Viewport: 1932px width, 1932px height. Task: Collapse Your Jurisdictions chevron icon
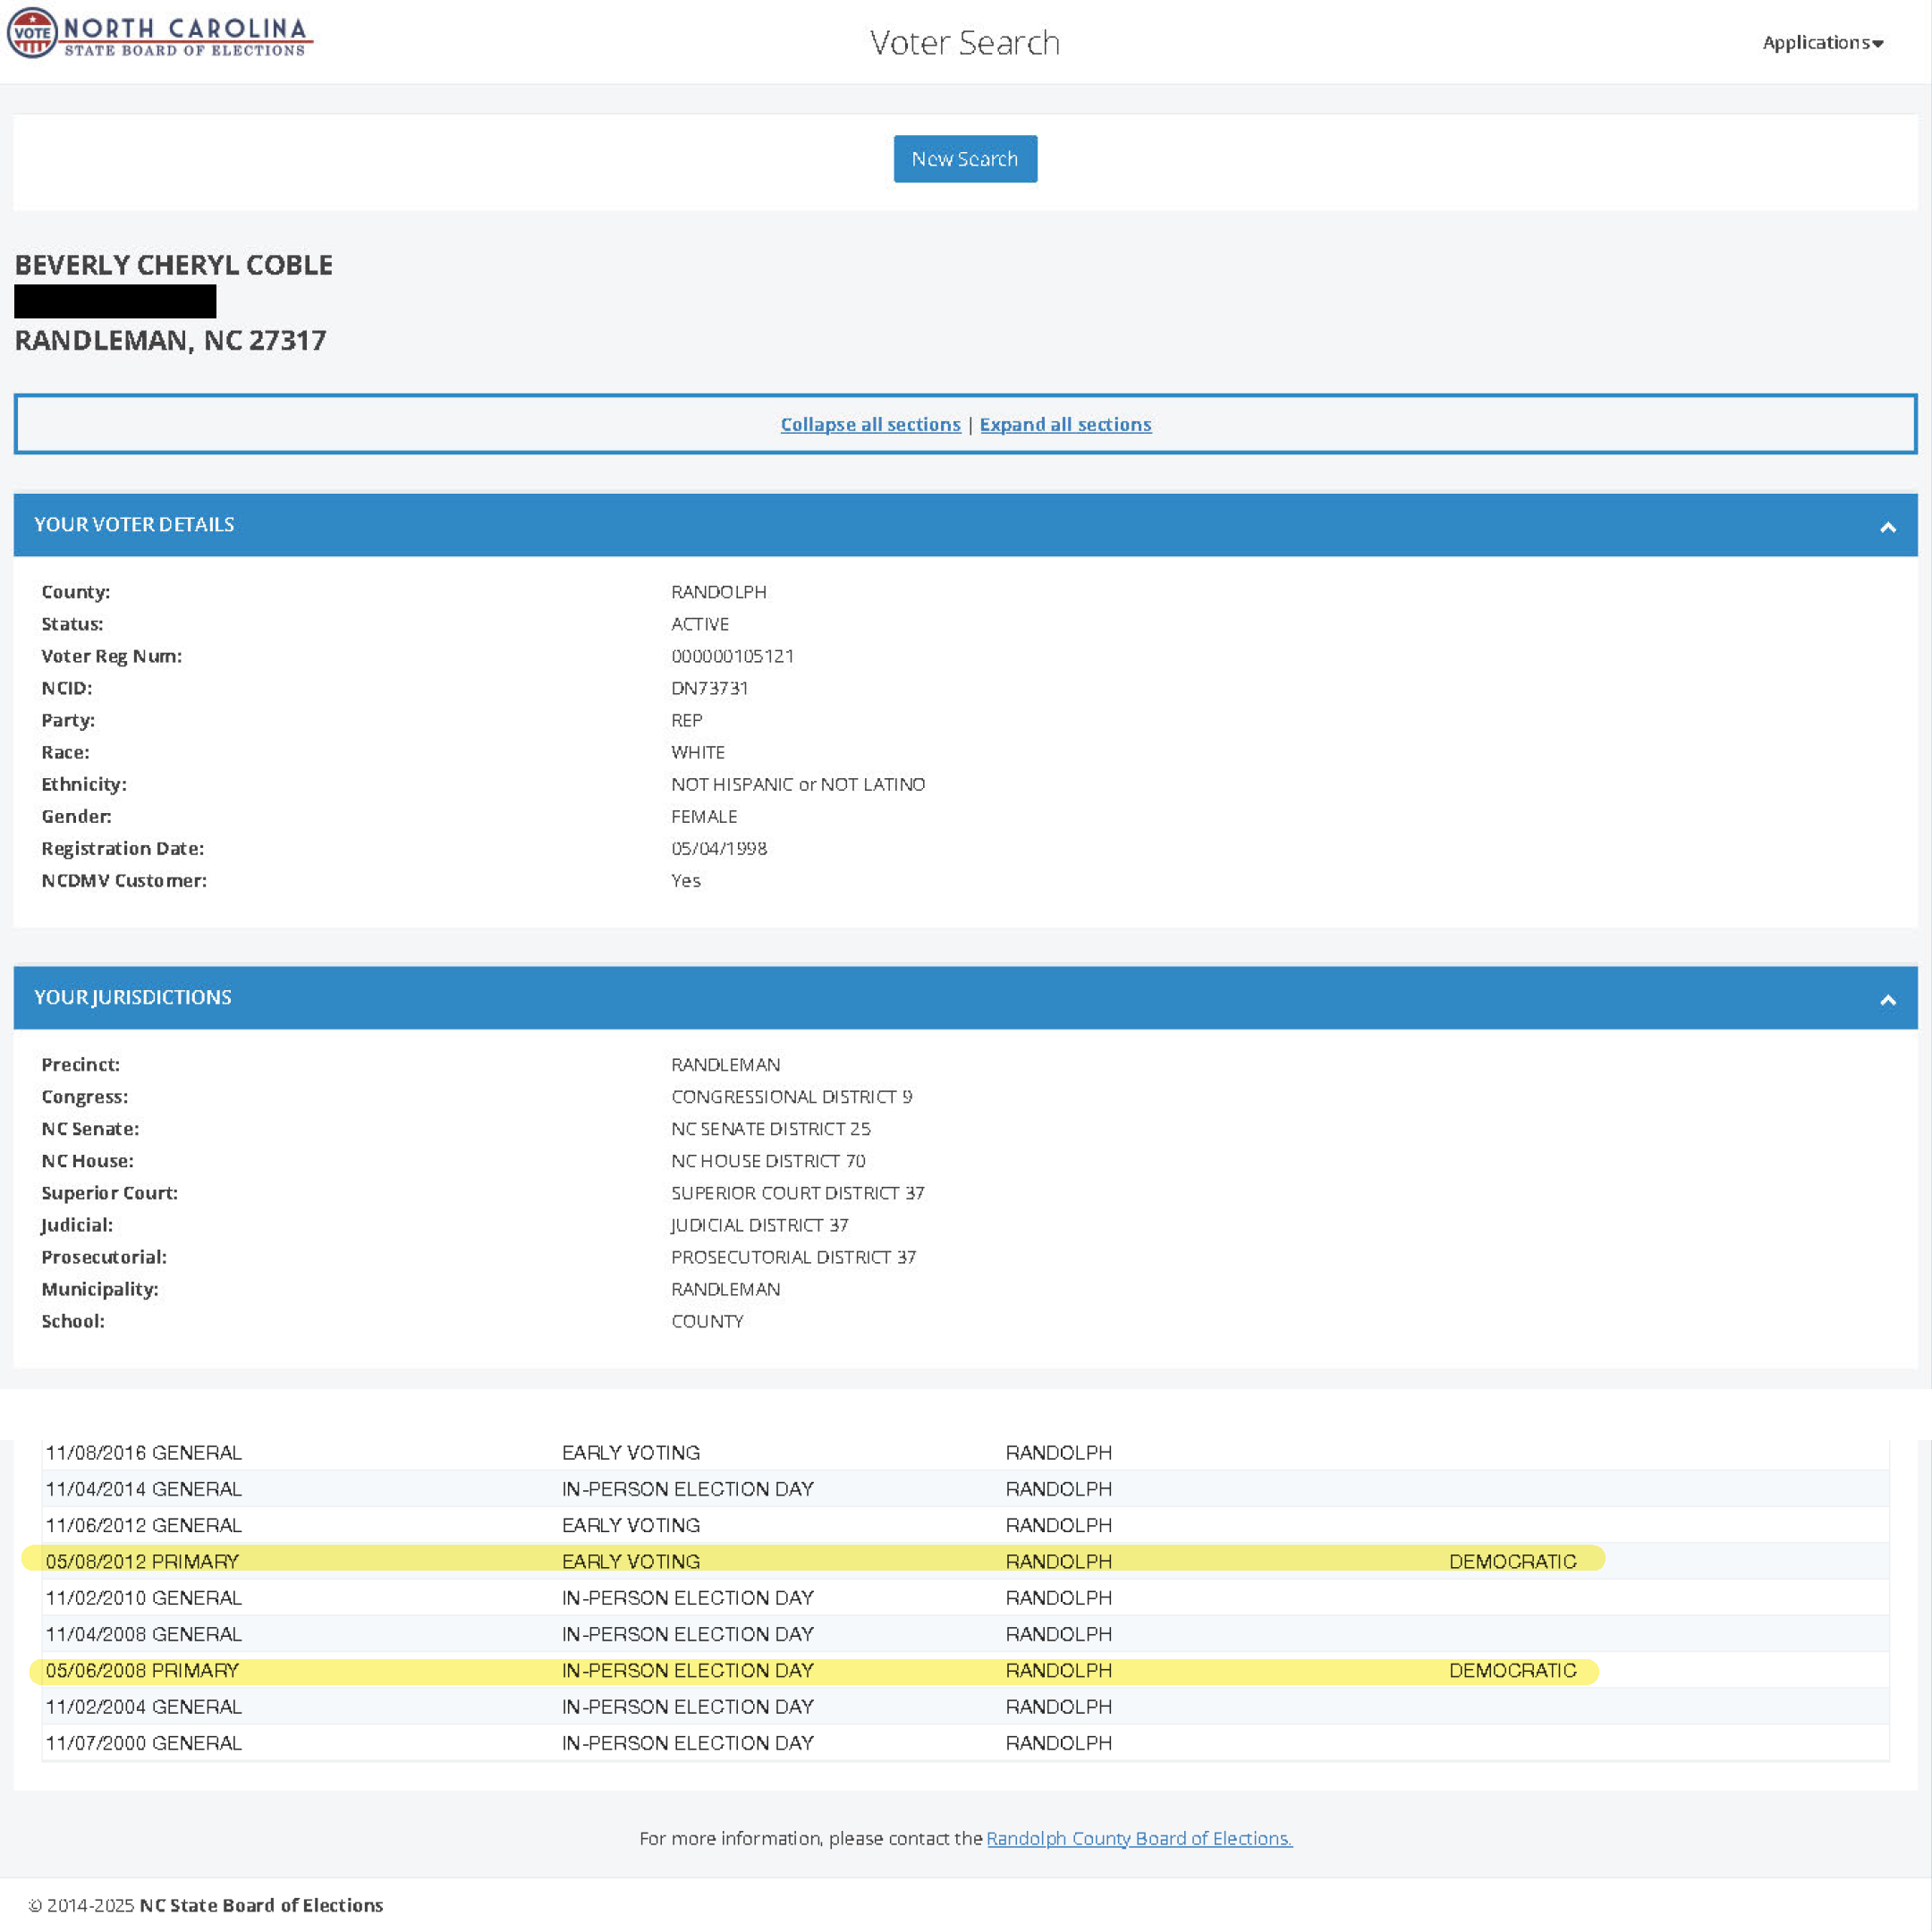1887,1000
